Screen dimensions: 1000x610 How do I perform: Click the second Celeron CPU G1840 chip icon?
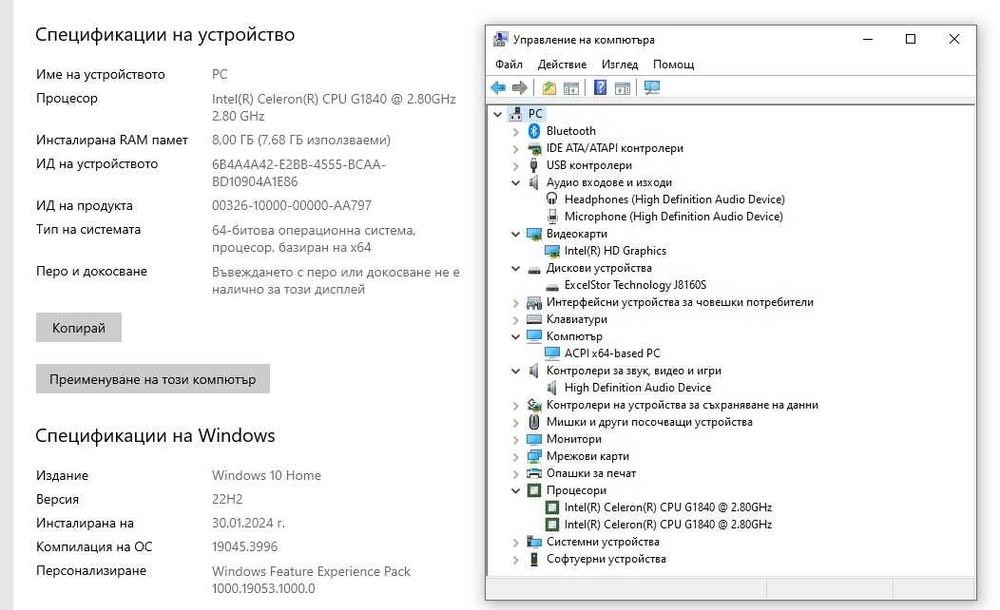point(552,524)
